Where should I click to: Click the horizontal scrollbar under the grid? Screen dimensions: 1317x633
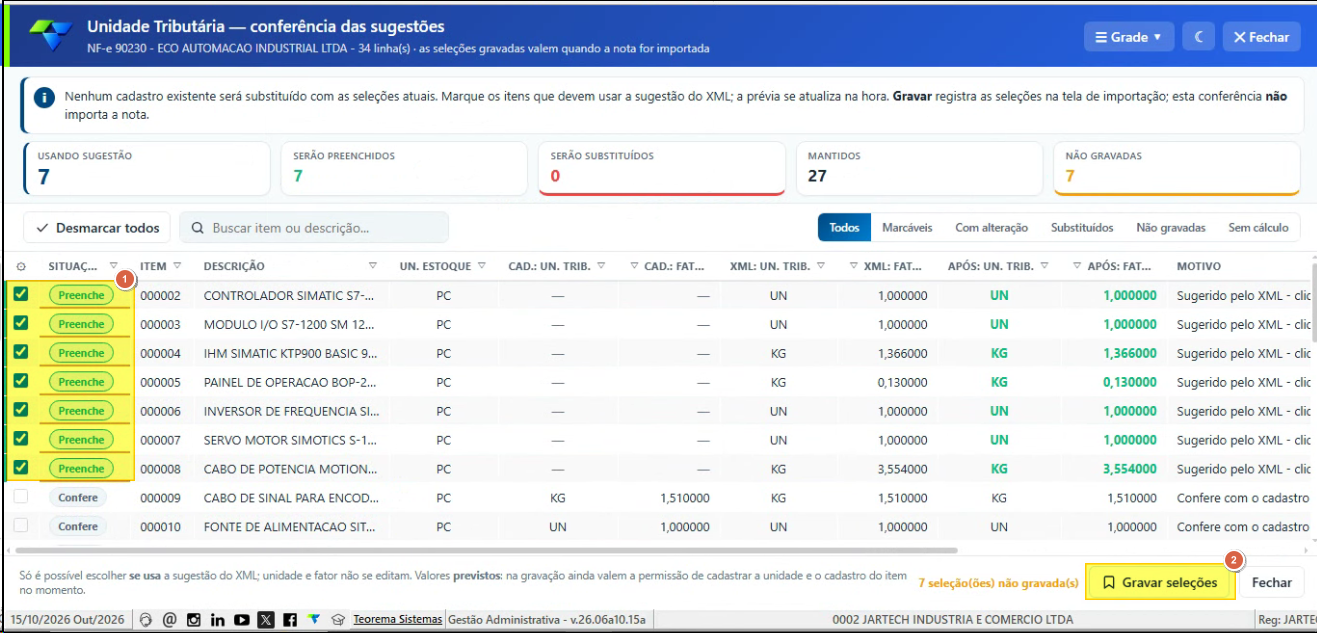(487, 550)
